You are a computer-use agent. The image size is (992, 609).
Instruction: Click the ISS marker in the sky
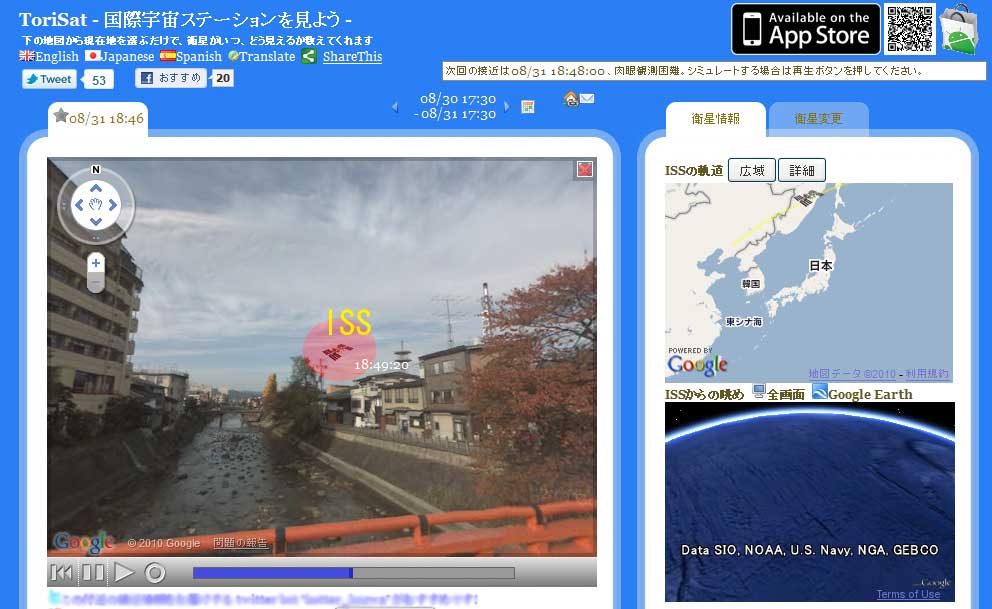[339, 350]
